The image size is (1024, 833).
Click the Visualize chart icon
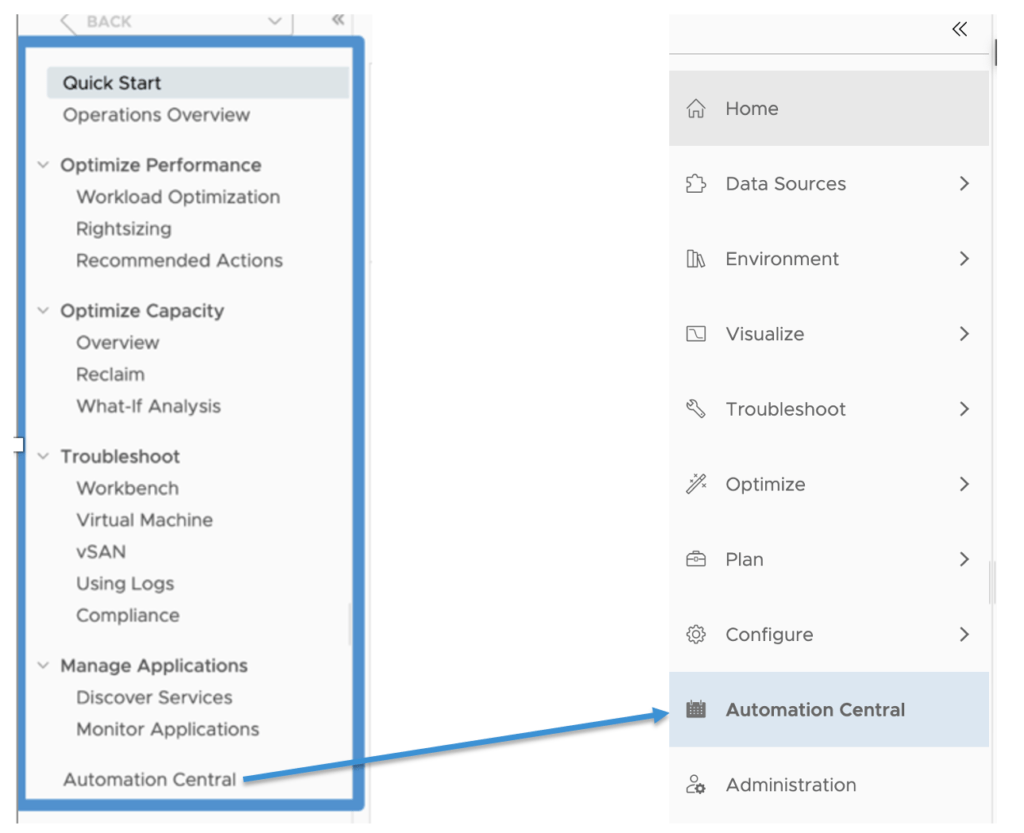tap(696, 334)
